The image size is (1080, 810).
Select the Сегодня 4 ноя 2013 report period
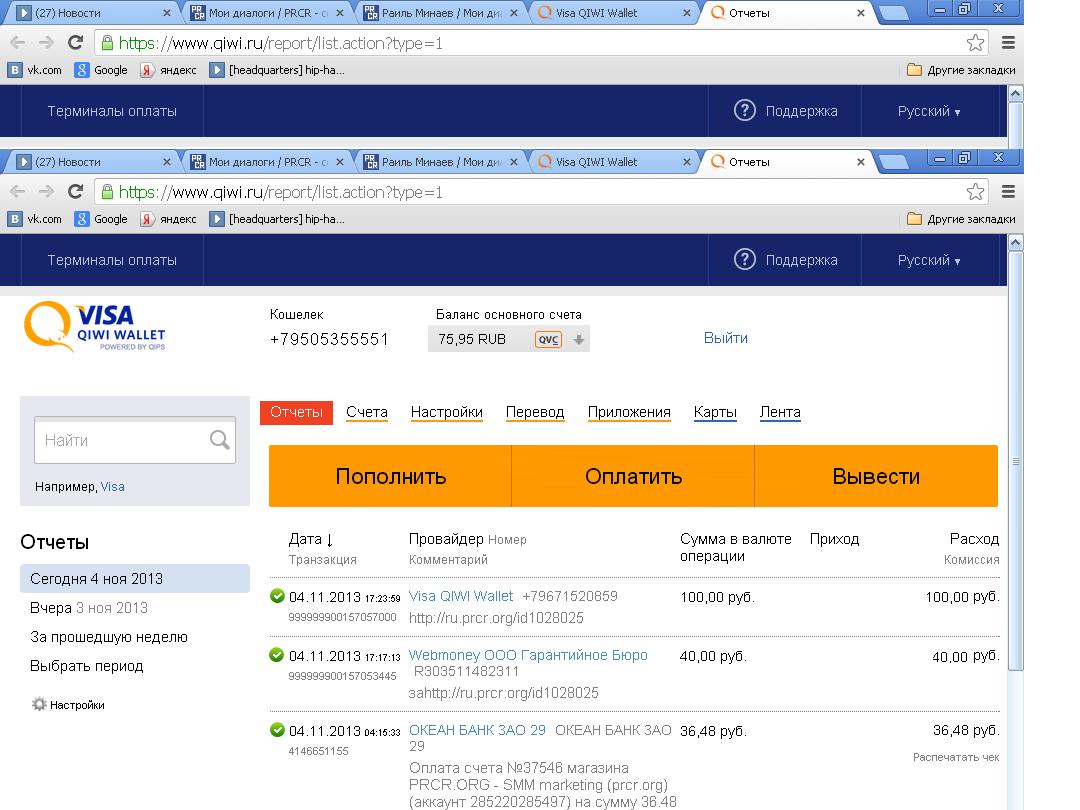[134, 579]
